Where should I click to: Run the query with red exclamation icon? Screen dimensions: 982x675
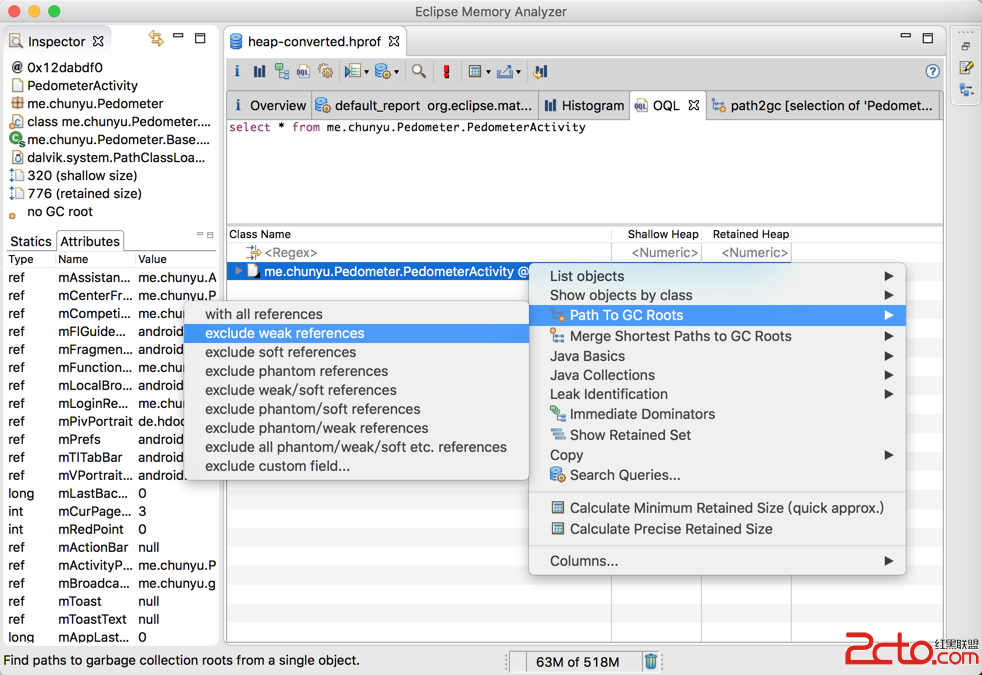point(446,72)
